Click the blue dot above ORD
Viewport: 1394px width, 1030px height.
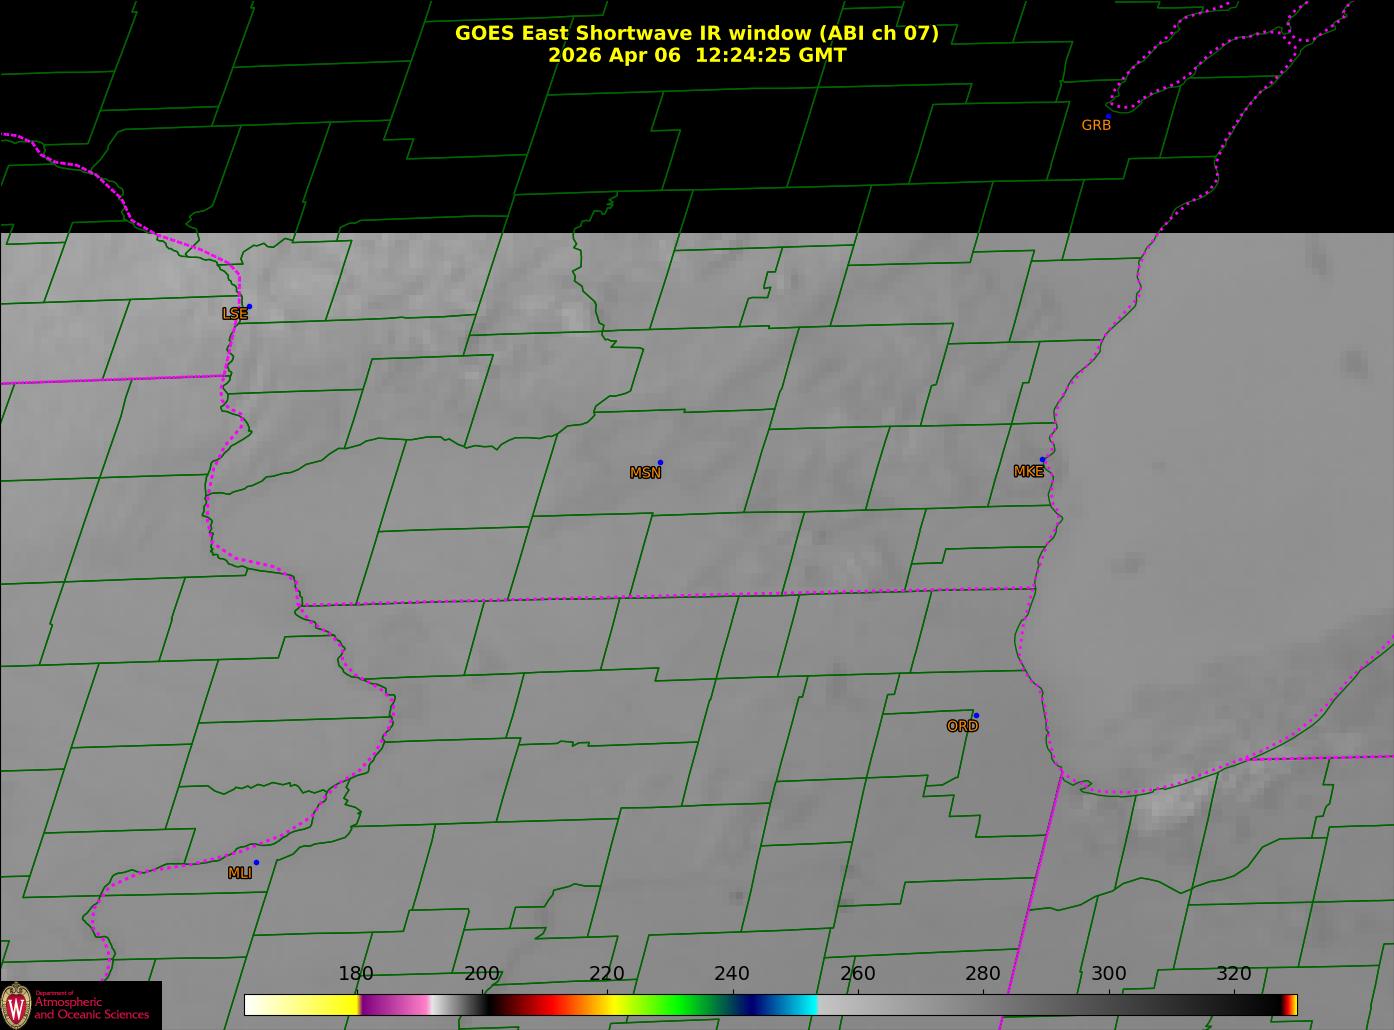pos(976,715)
